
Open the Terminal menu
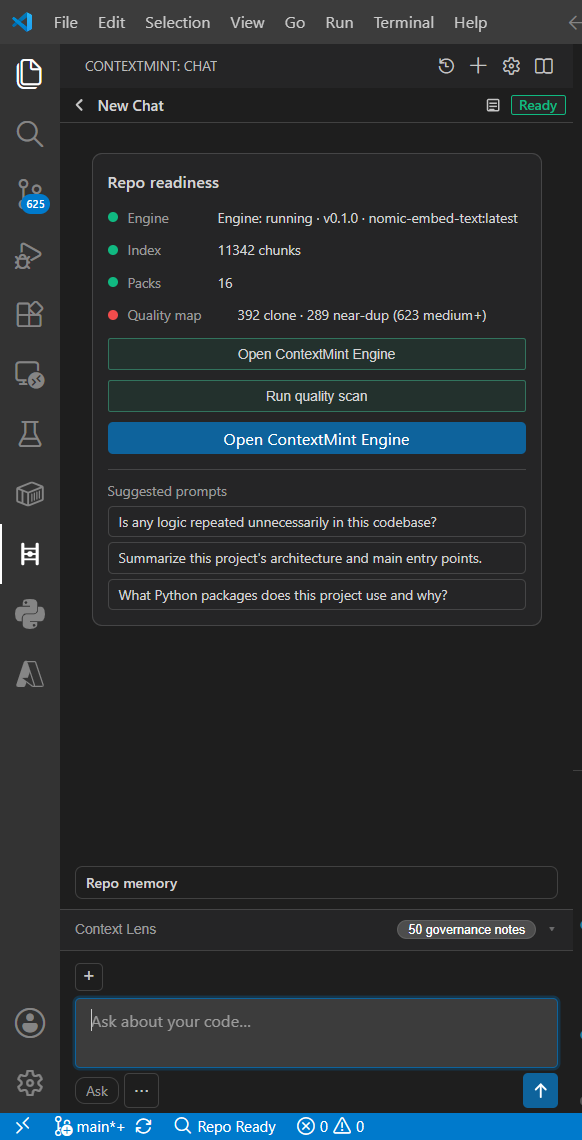pyautogui.click(x=404, y=23)
